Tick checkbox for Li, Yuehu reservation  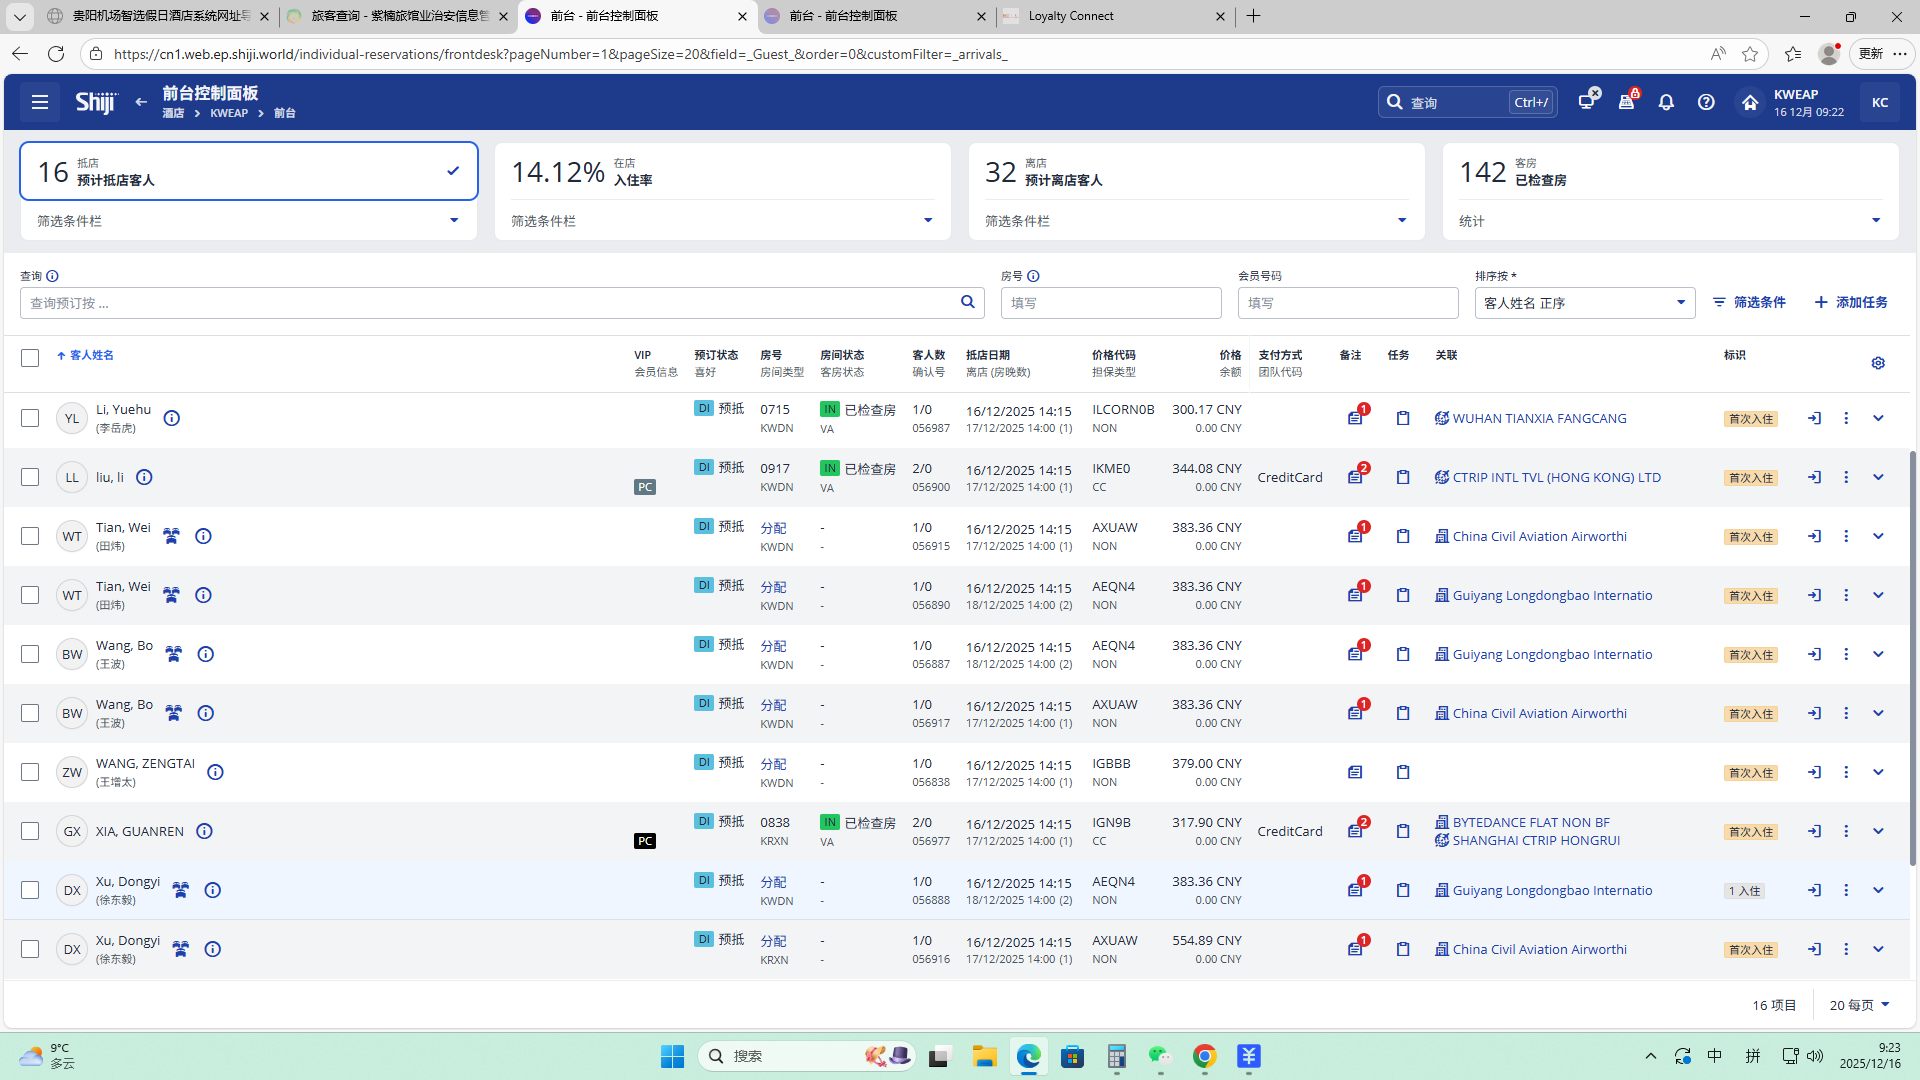tap(30, 418)
